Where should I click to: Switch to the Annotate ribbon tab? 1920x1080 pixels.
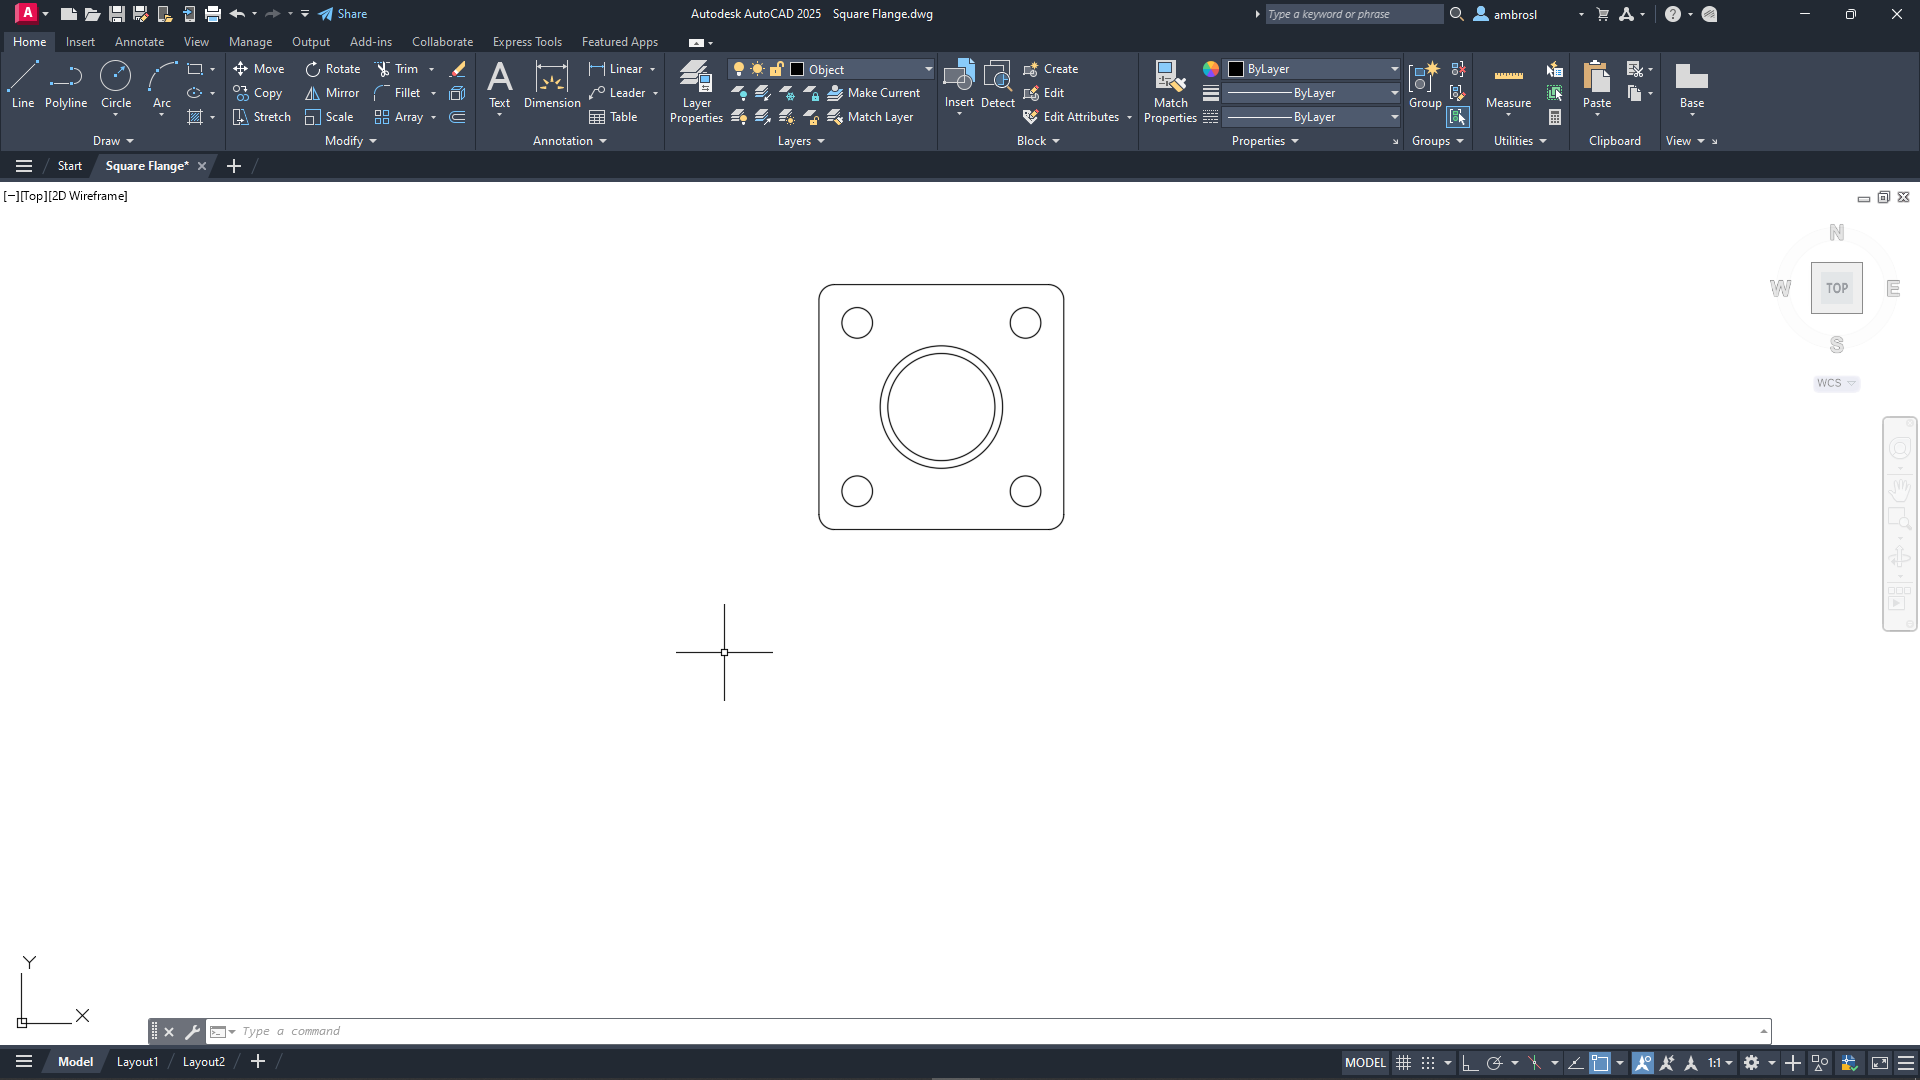point(139,42)
